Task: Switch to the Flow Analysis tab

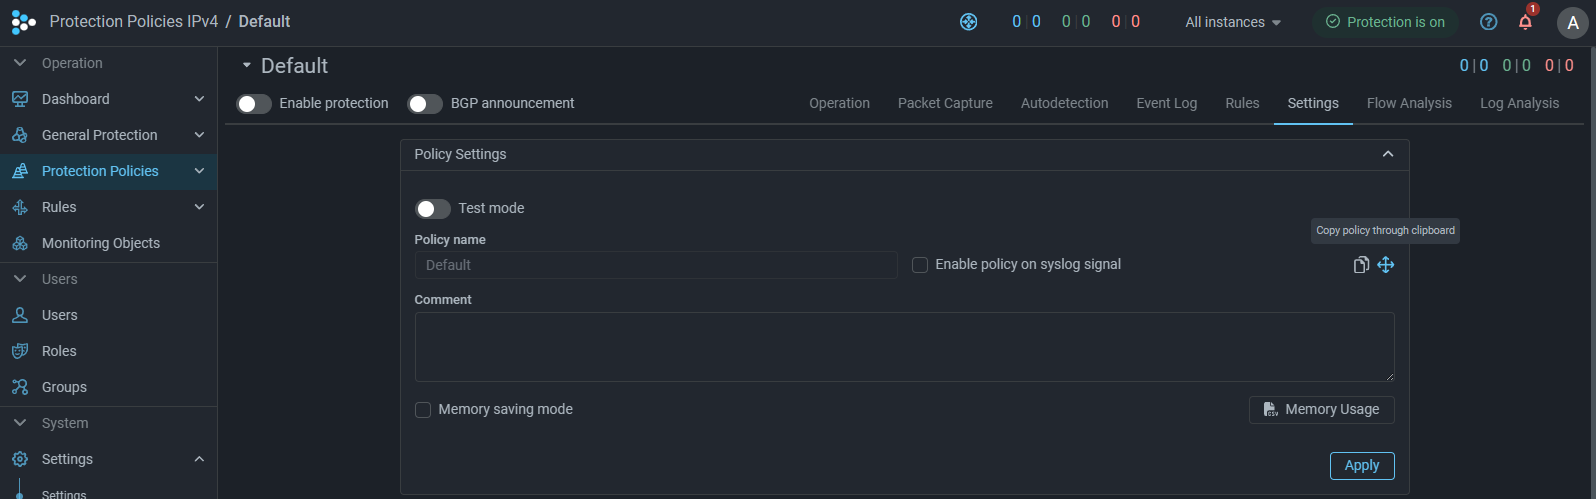Action: tap(1409, 103)
